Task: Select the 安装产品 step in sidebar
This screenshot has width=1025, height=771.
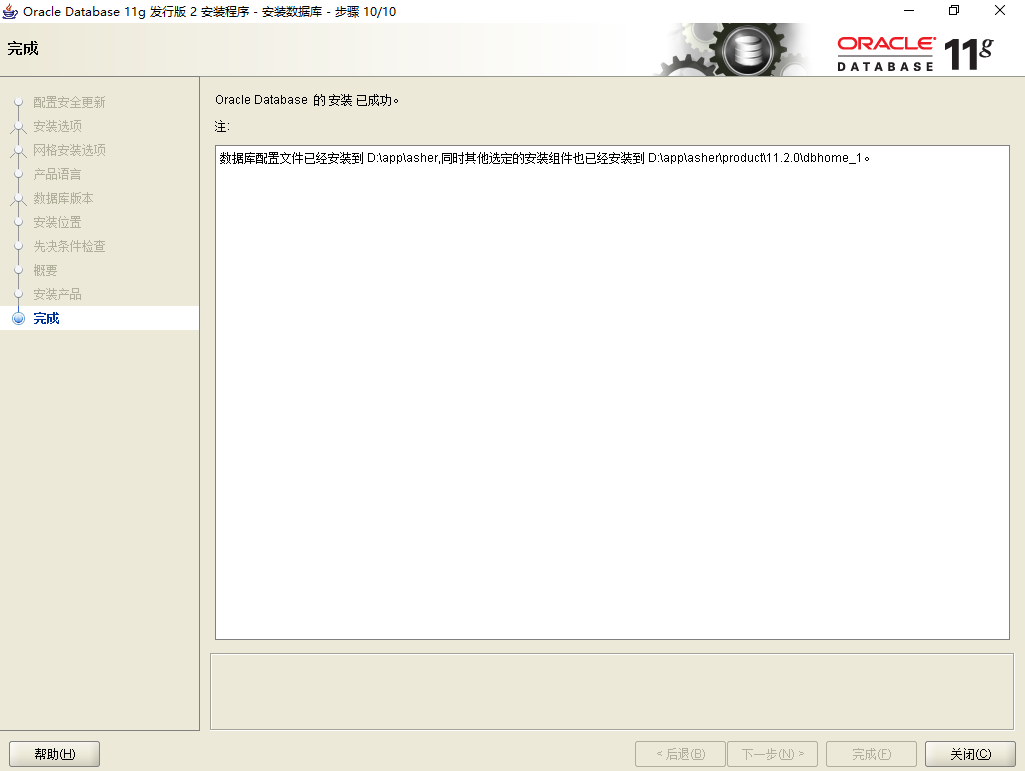Action: [x=57, y=294]
